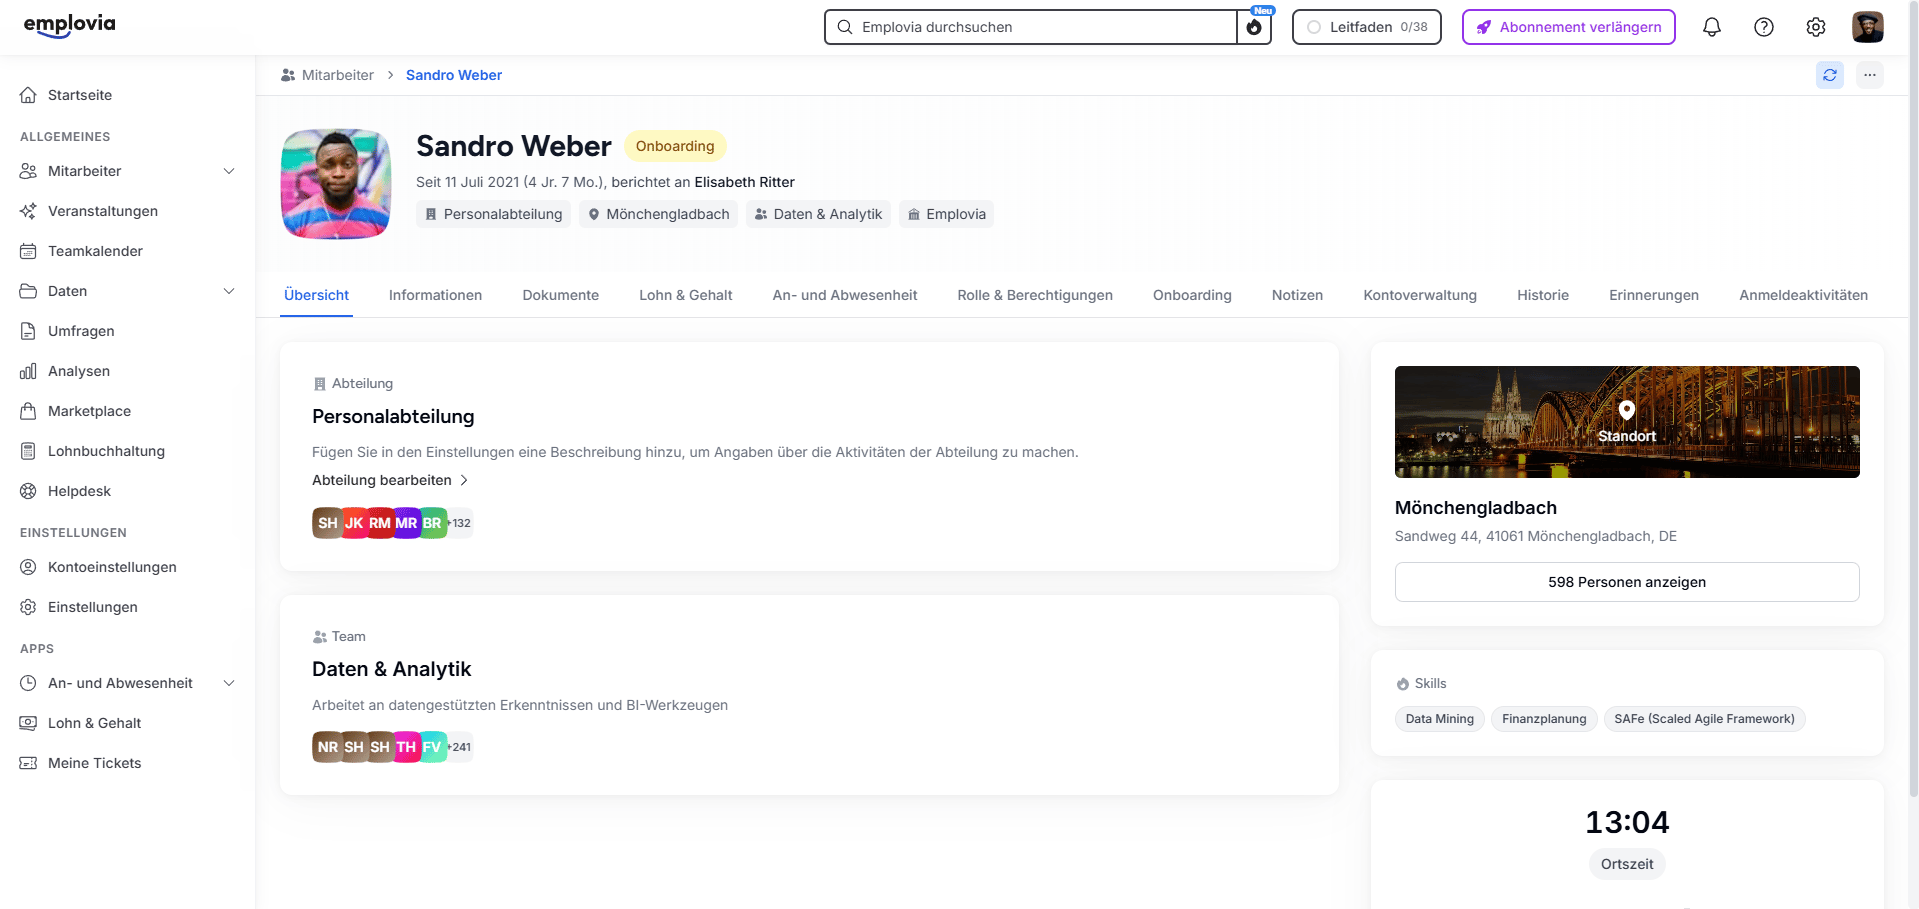This screenshot has height=909, width=1919.
Task: Switch to the Dokumente tab
Action: (560, 295)
